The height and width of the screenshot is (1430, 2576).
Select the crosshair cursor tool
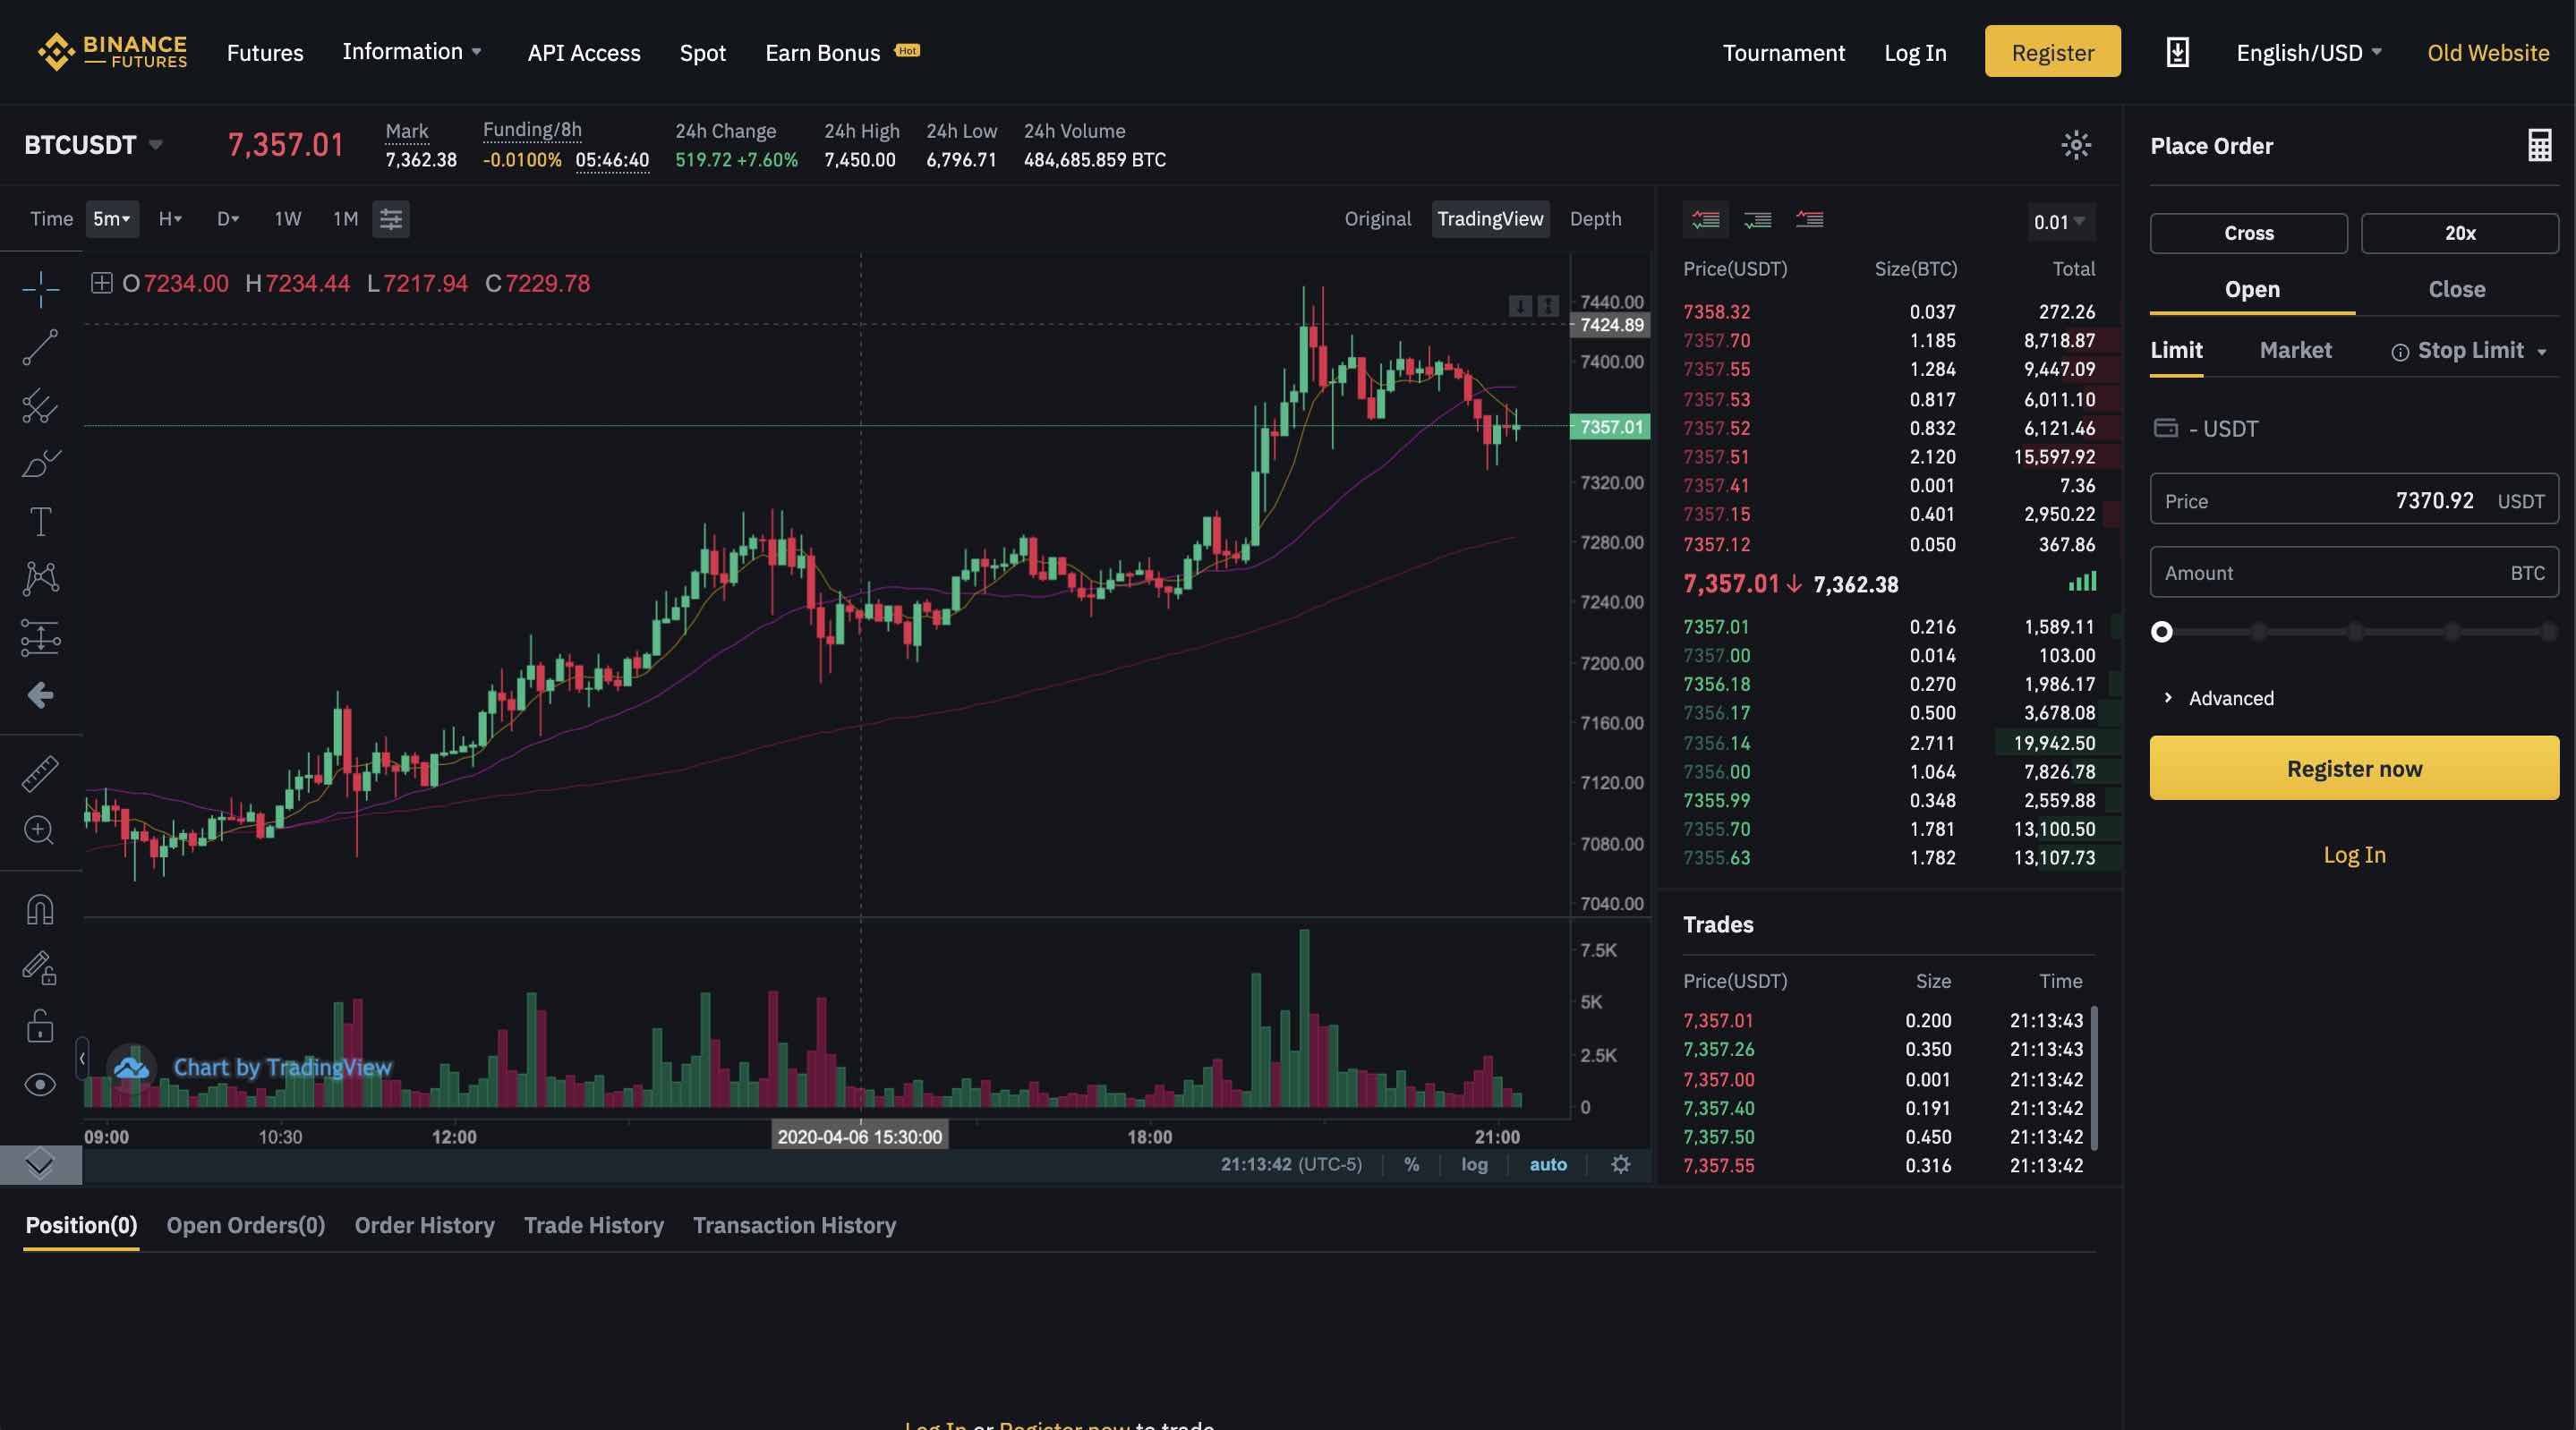pos(40,289)
